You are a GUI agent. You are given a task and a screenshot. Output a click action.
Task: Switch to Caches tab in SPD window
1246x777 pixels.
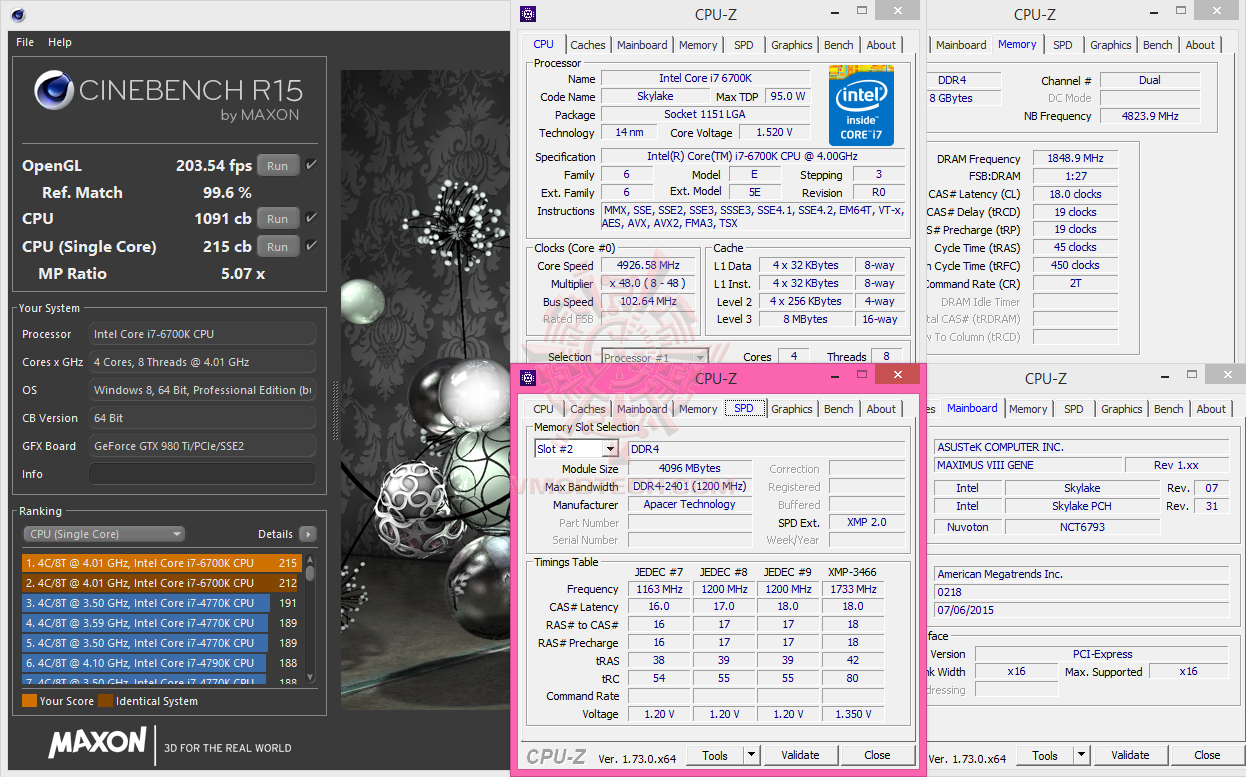588,409
